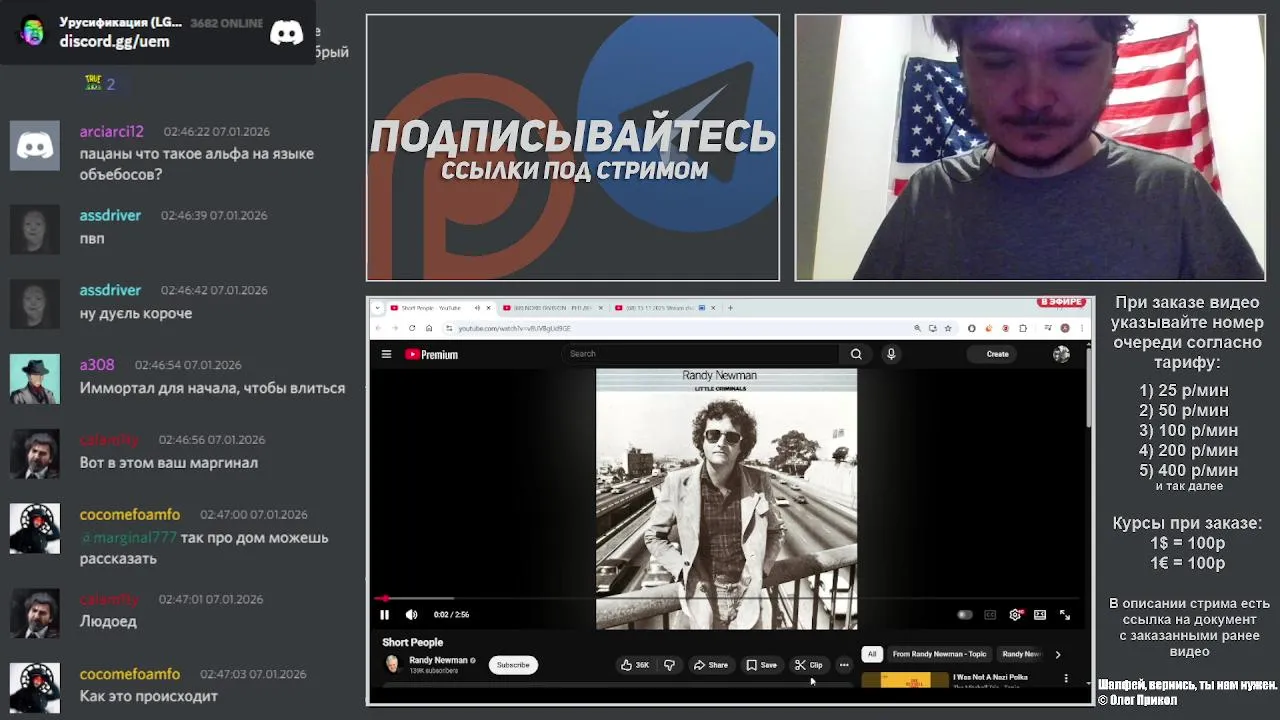
Task: Pause the Short People video
Action: pos(384,615)
